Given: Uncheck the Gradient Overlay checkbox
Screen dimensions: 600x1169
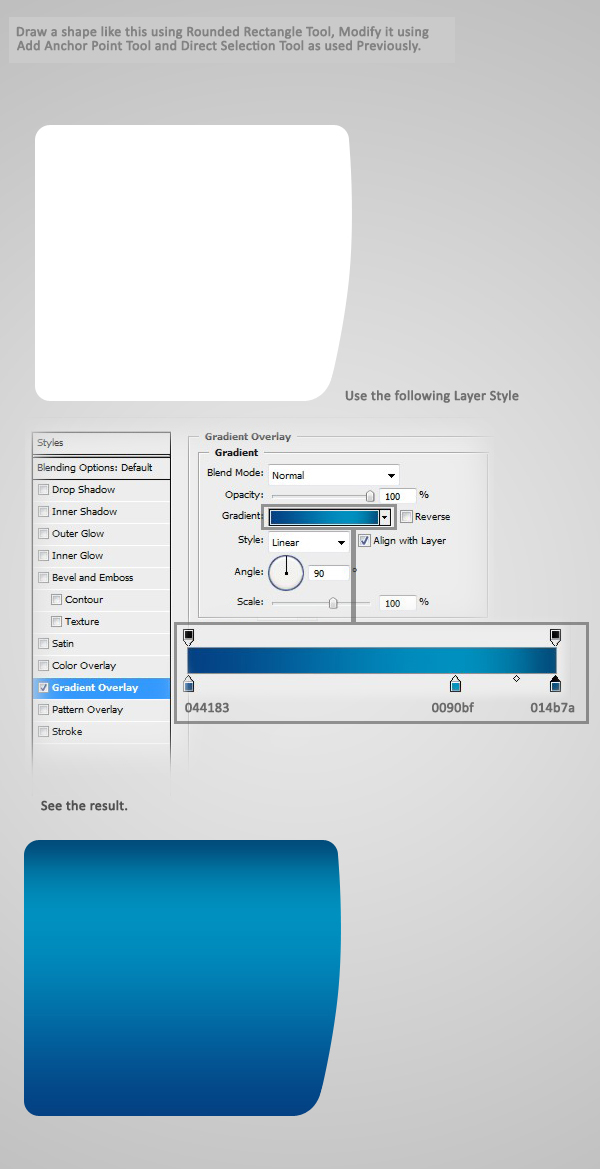Looking at the screenshot, I should pos(43,687).
